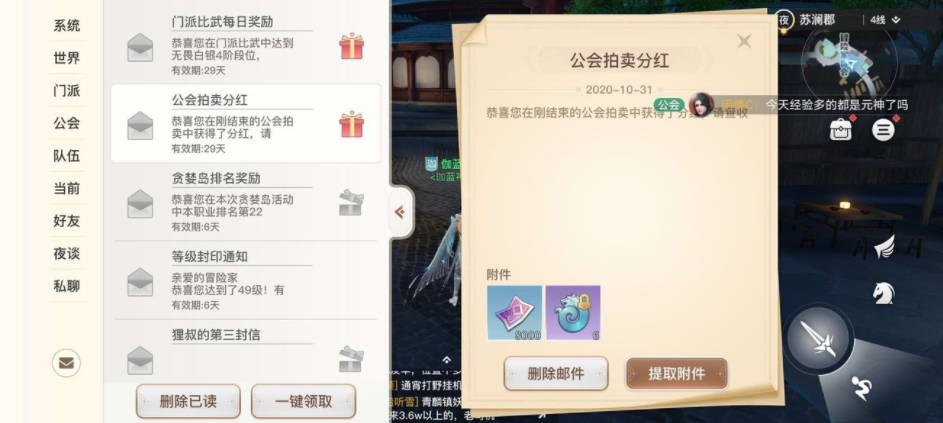Claim gift for 门派比武每日奖励 mail

point(351,46)
